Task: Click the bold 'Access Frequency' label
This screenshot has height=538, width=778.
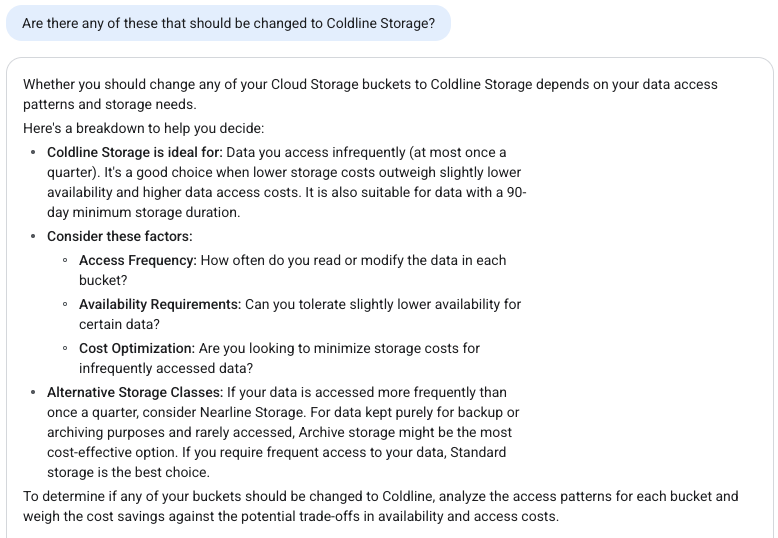Action: (138, 261)
